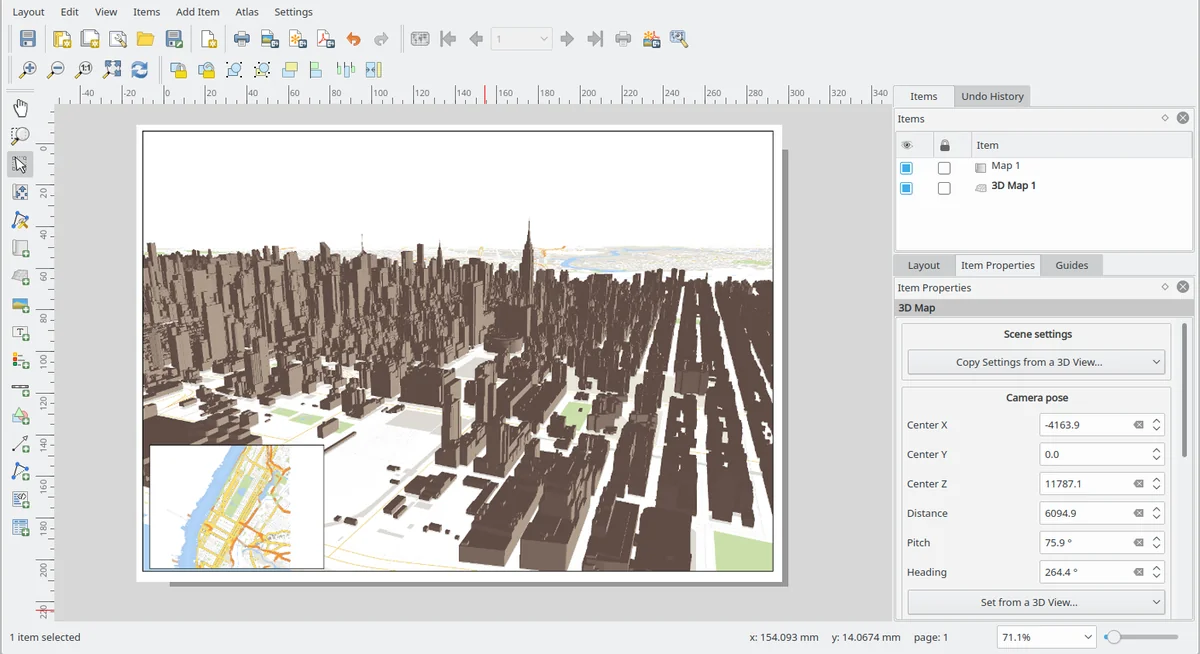Click the Add 3D Map tool

(20, 277)
